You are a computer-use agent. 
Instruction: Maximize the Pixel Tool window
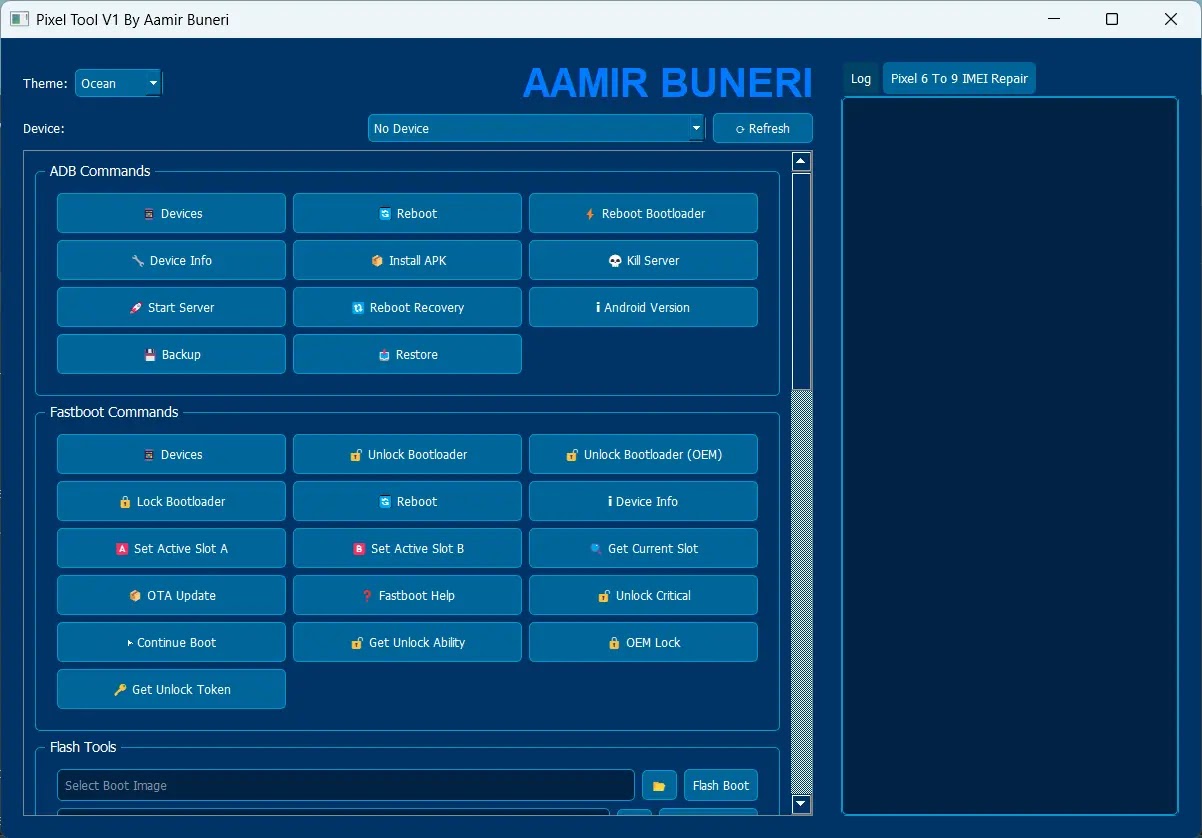[1112, 19]
